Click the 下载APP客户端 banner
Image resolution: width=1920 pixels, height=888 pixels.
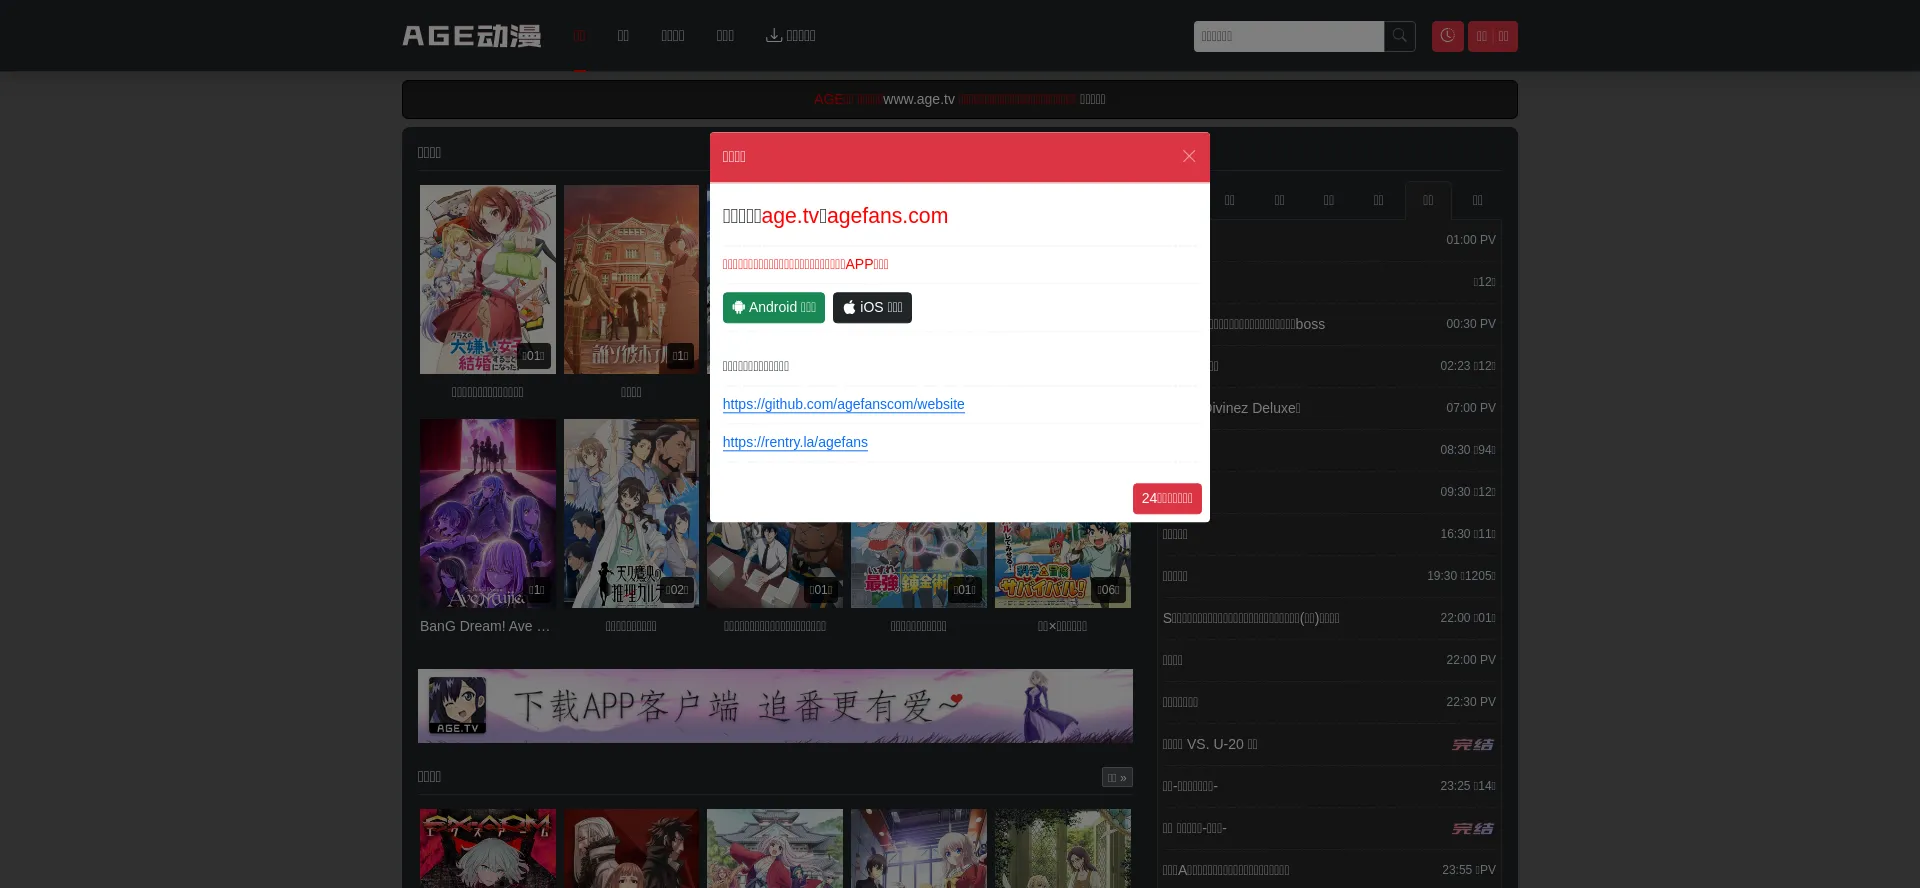(775, 706)
